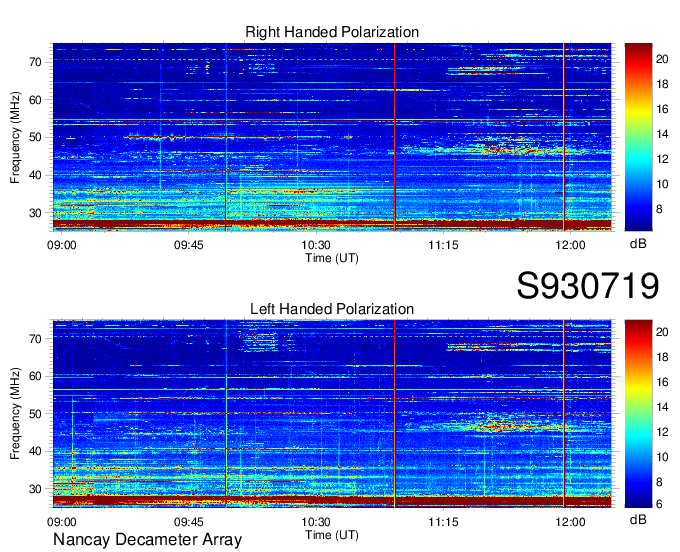680x552 pixels.
Task: Click the dB unit under Right Handed color bar
Action: pos(638,244)
